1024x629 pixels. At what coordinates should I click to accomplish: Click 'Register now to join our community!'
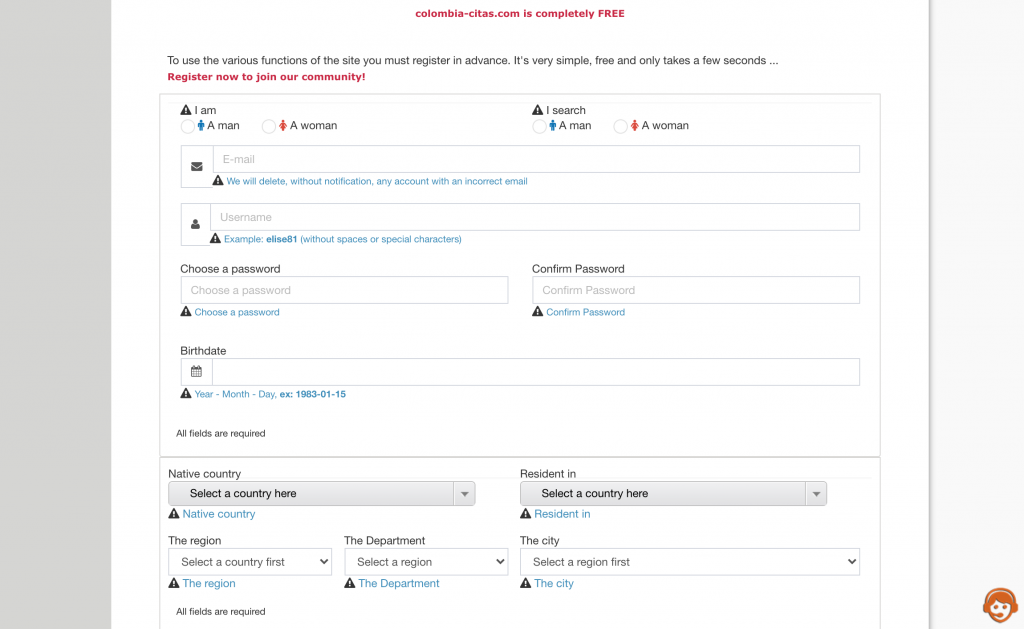coord(266,76)
